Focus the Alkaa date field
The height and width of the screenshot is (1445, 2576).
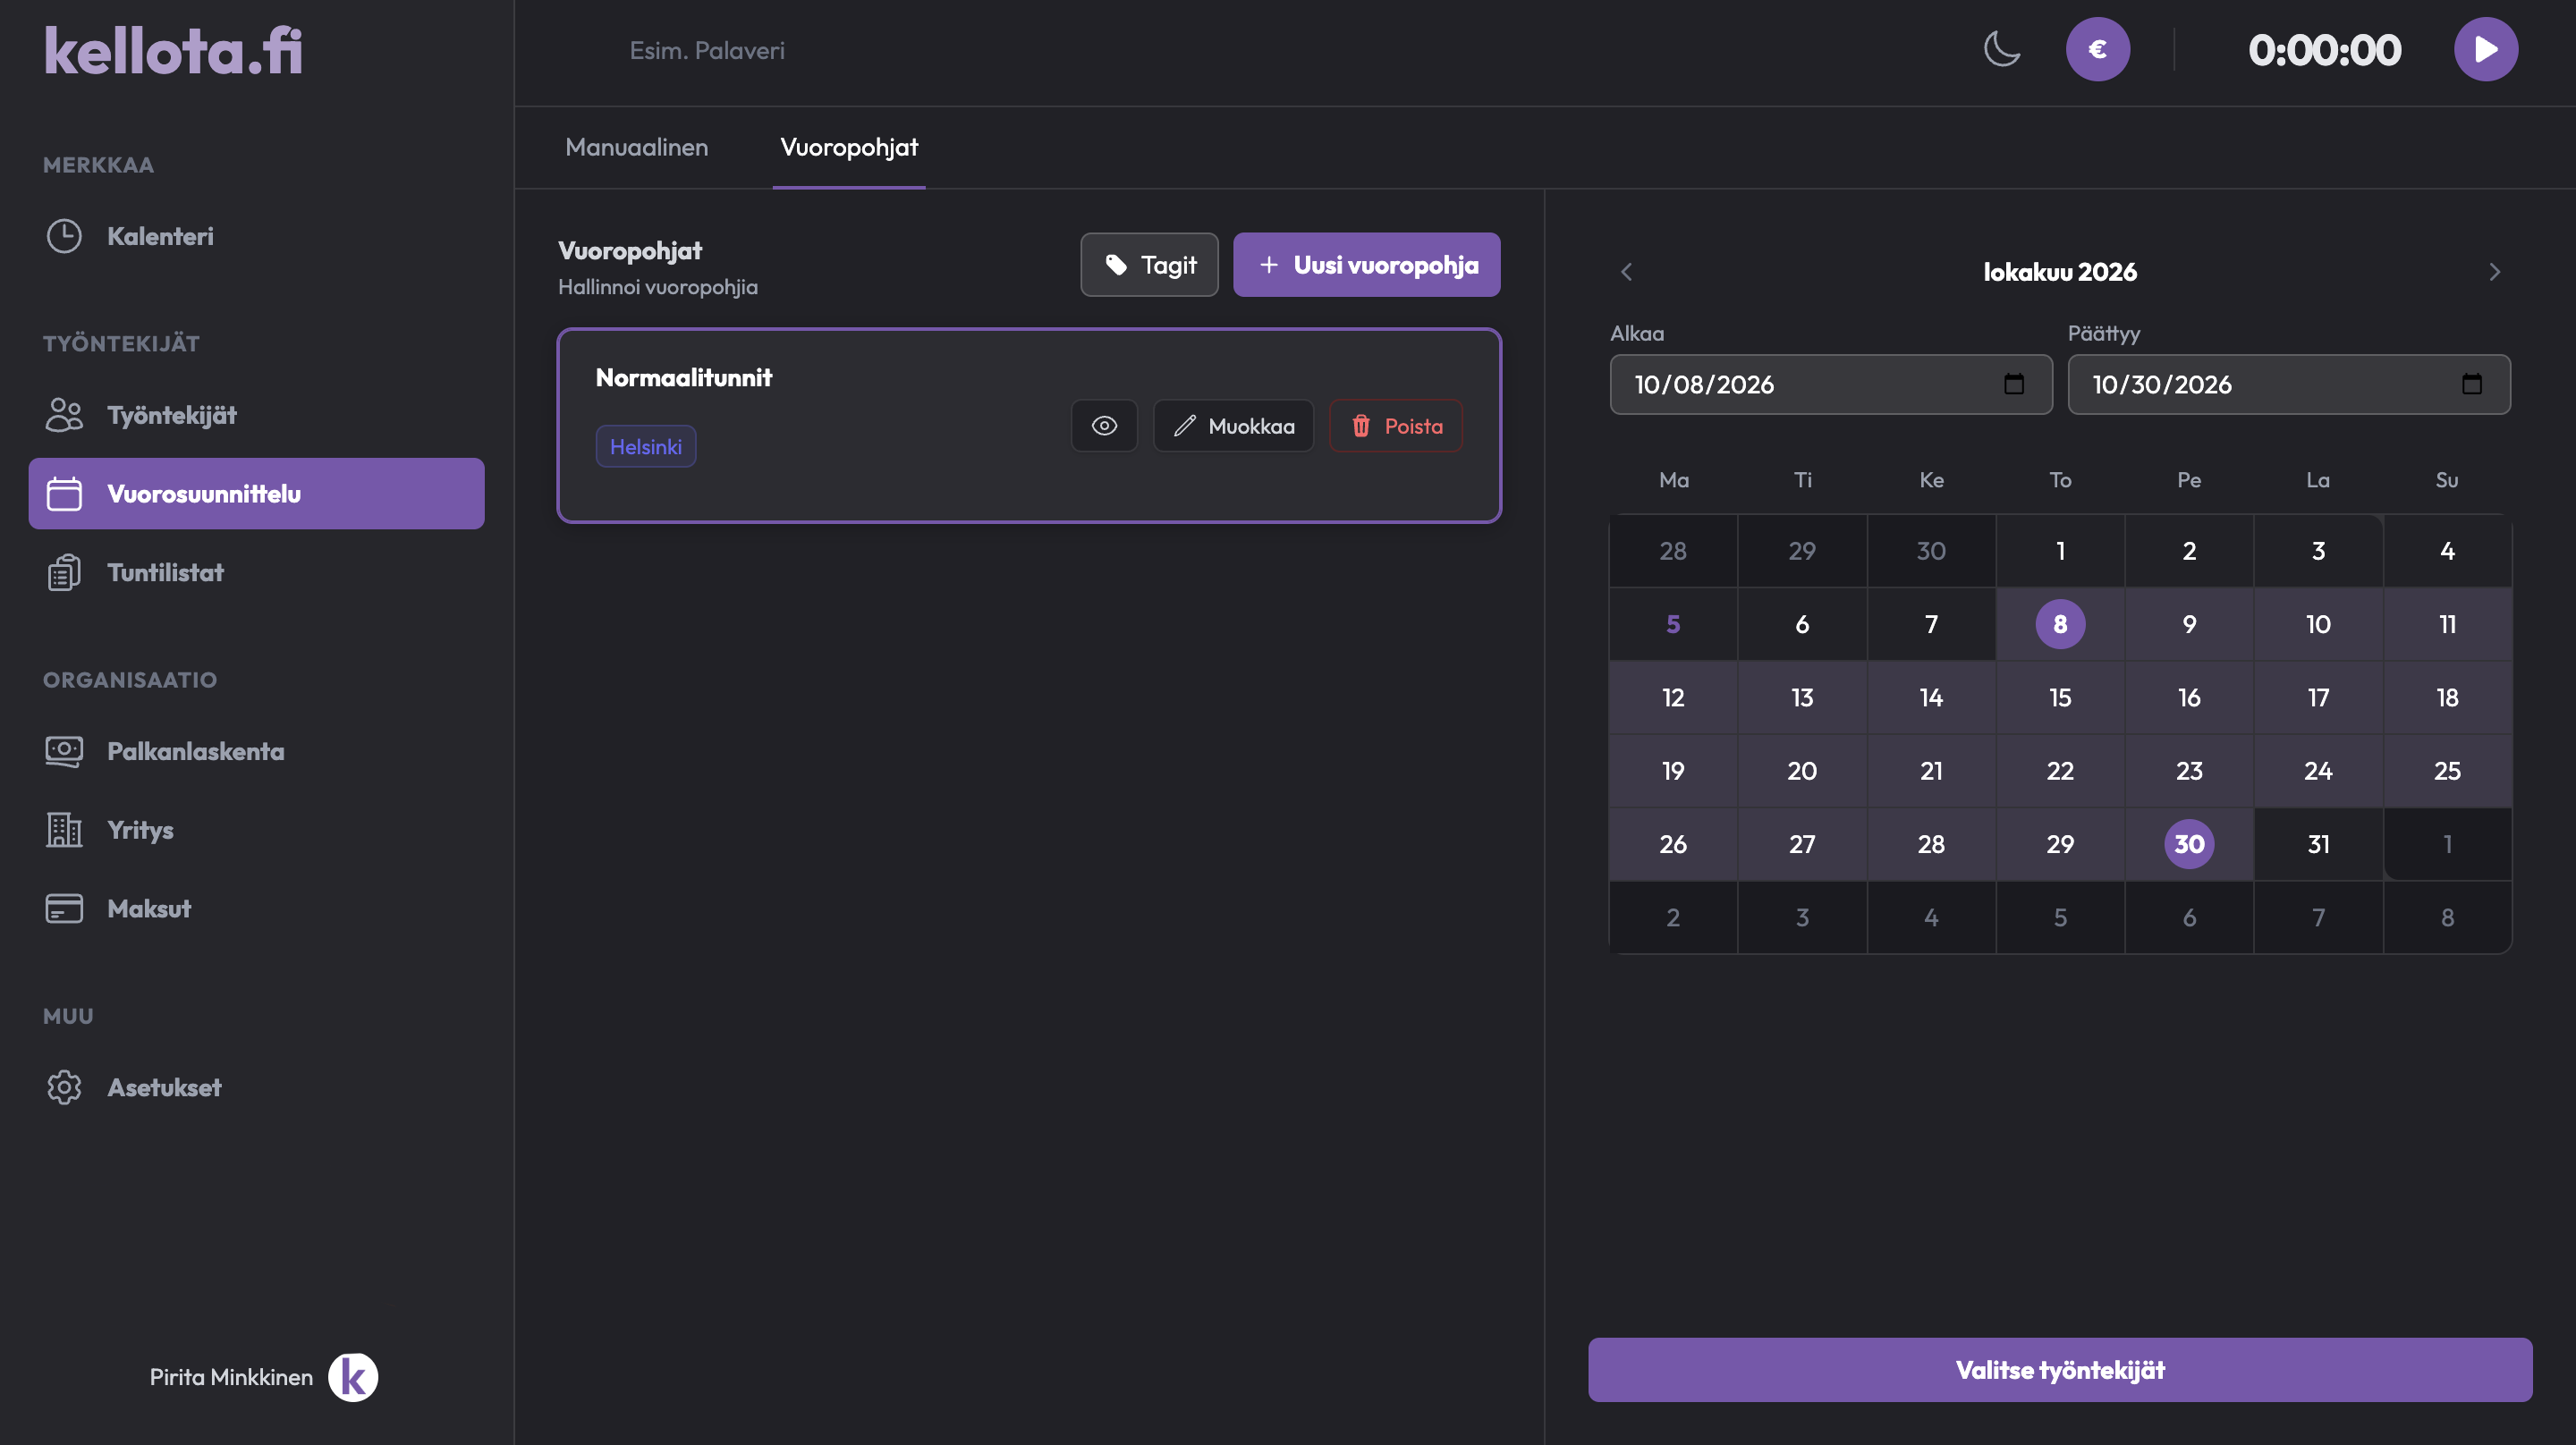[1831, 385]
